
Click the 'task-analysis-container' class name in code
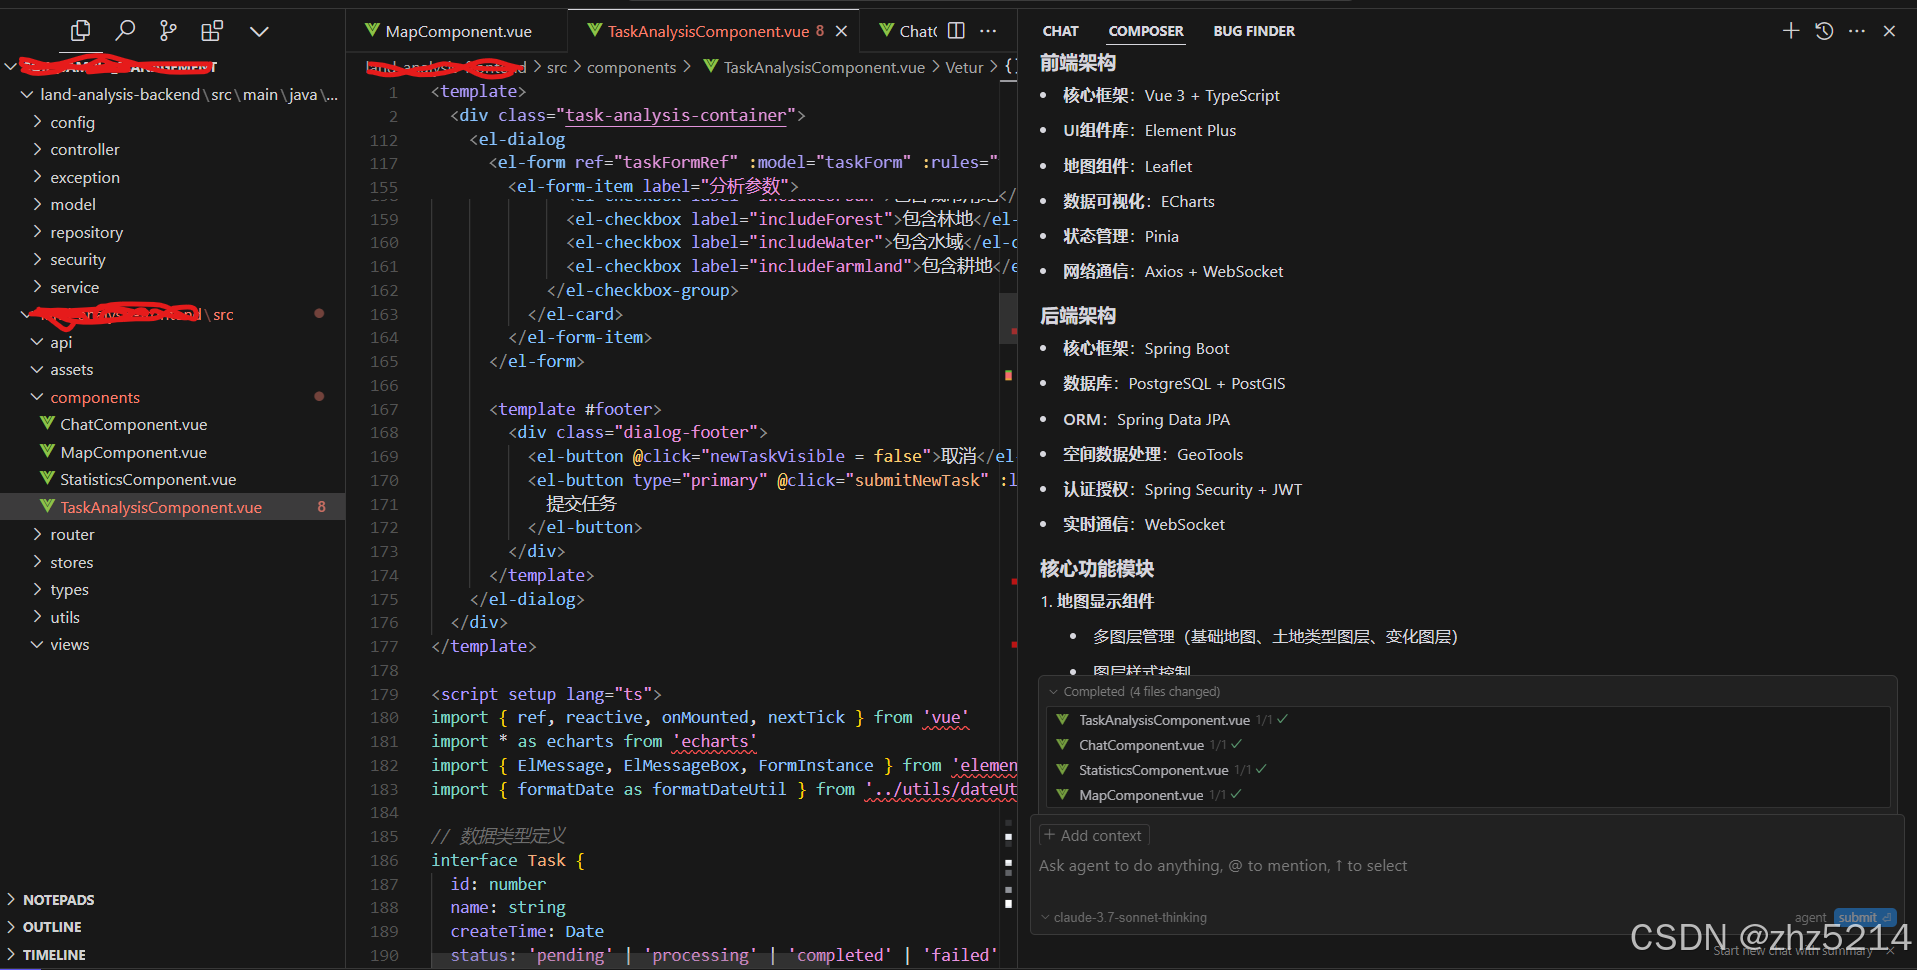[x=676, y=115]
